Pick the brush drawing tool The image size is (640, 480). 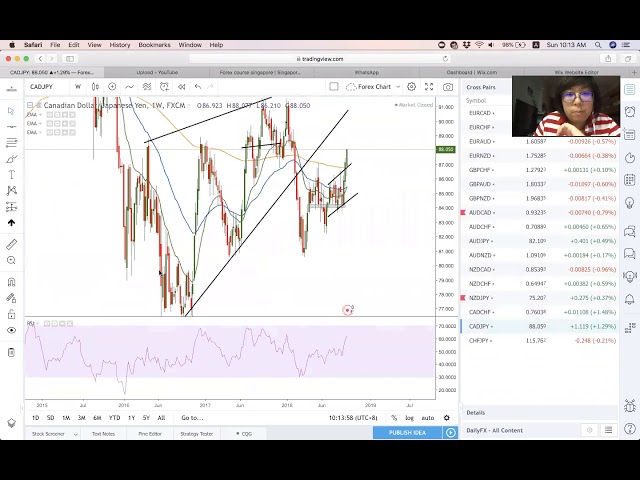11,159
